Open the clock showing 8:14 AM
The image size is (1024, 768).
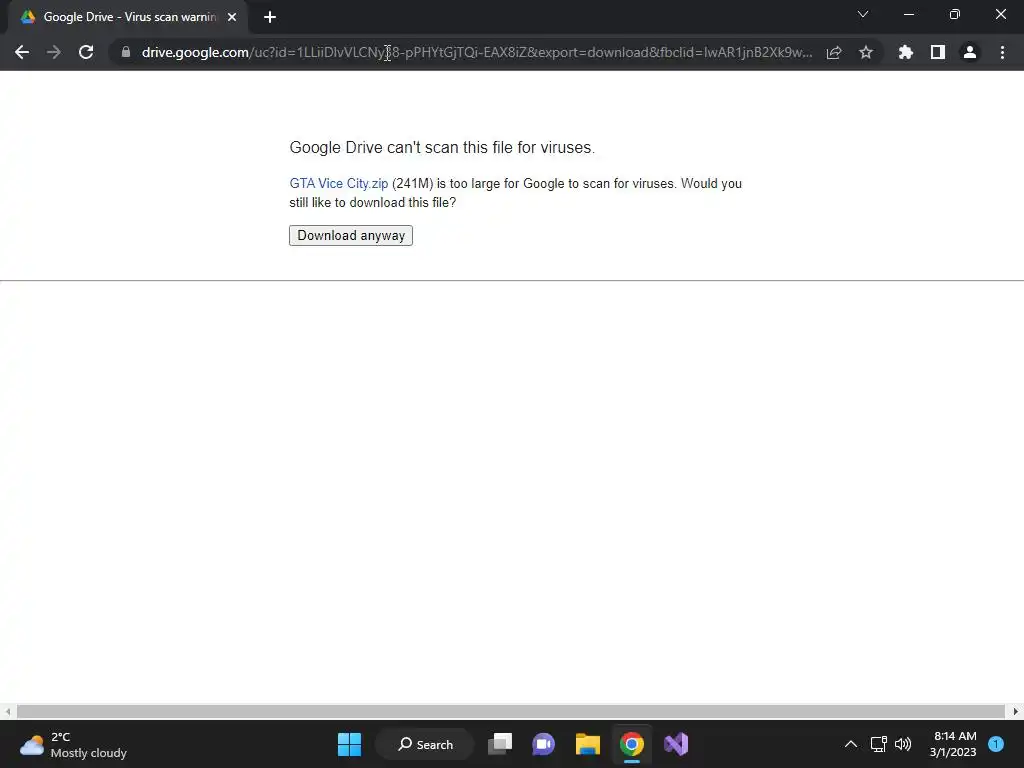(953, 744)
